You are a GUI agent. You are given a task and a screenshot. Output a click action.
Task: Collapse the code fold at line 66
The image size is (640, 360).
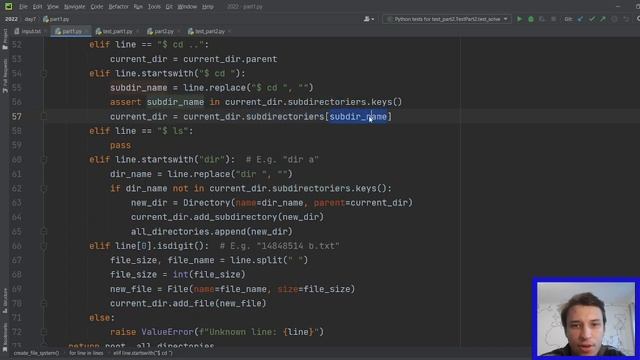(44, 246)
